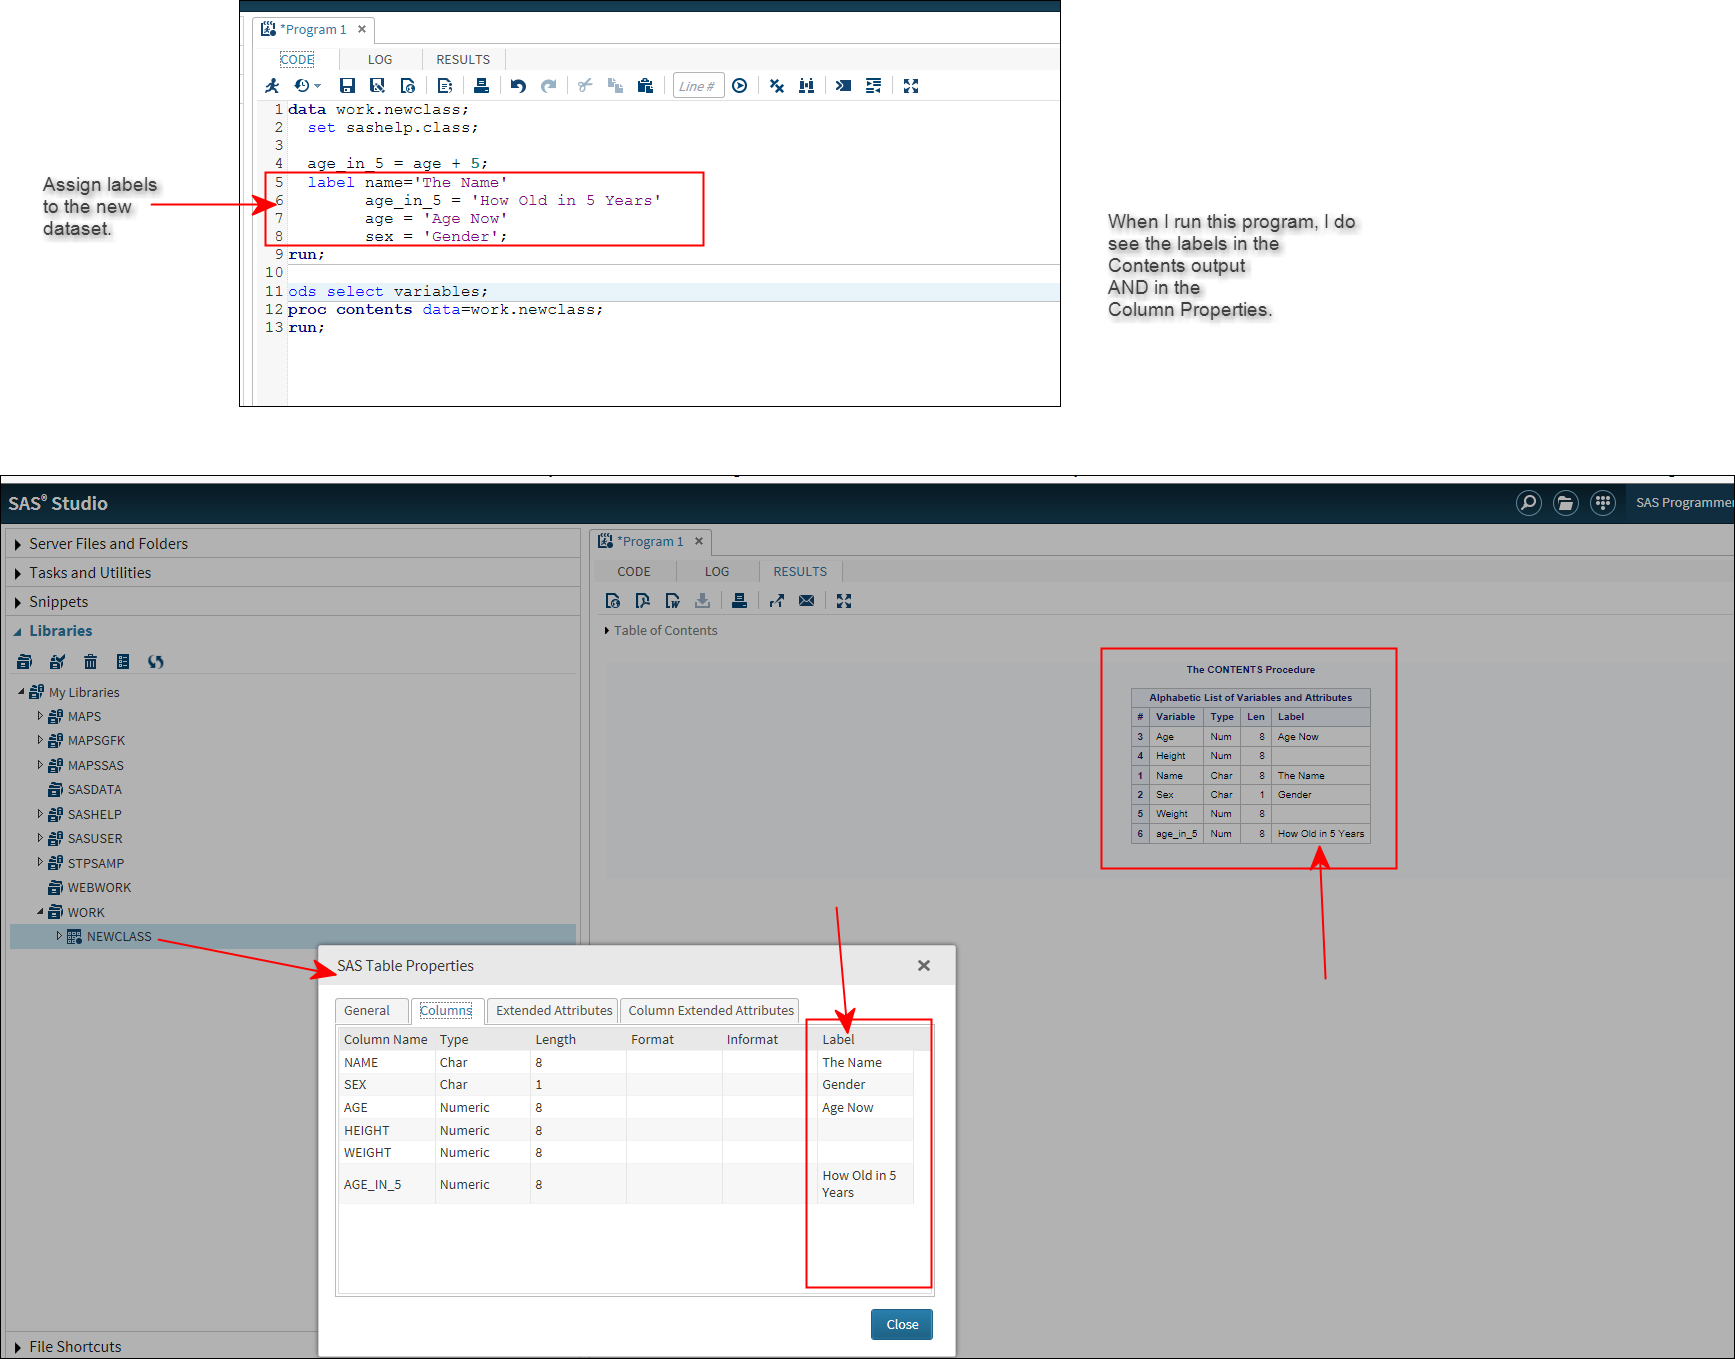Cut the selected code with scissors icon
Screen dimensions: 1735x1359
point(585,86)
